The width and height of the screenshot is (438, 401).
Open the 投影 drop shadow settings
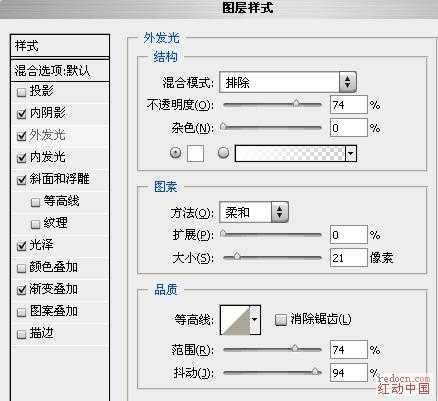(41, 91)
